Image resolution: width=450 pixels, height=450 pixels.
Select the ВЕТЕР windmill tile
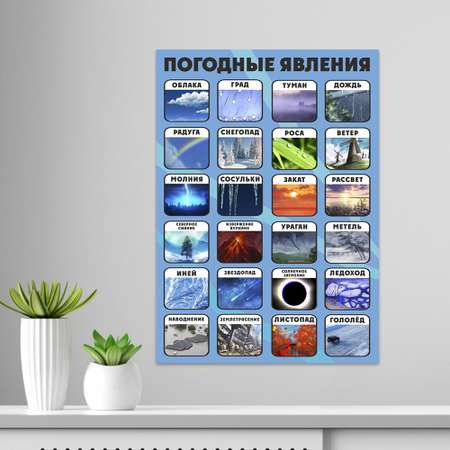(x=348, y=148)
